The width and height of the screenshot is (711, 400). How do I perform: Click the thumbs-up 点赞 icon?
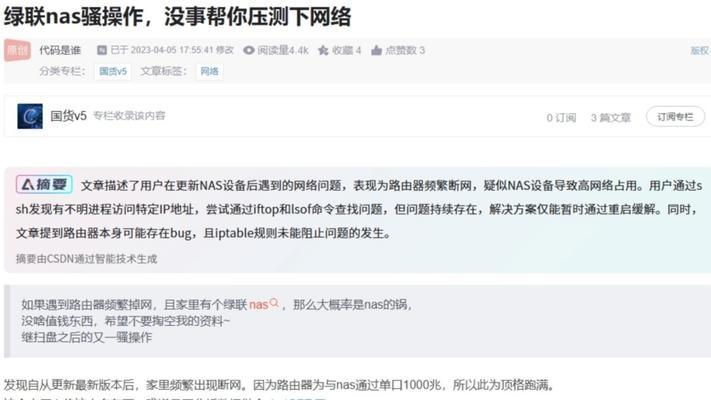click(376, 50)
